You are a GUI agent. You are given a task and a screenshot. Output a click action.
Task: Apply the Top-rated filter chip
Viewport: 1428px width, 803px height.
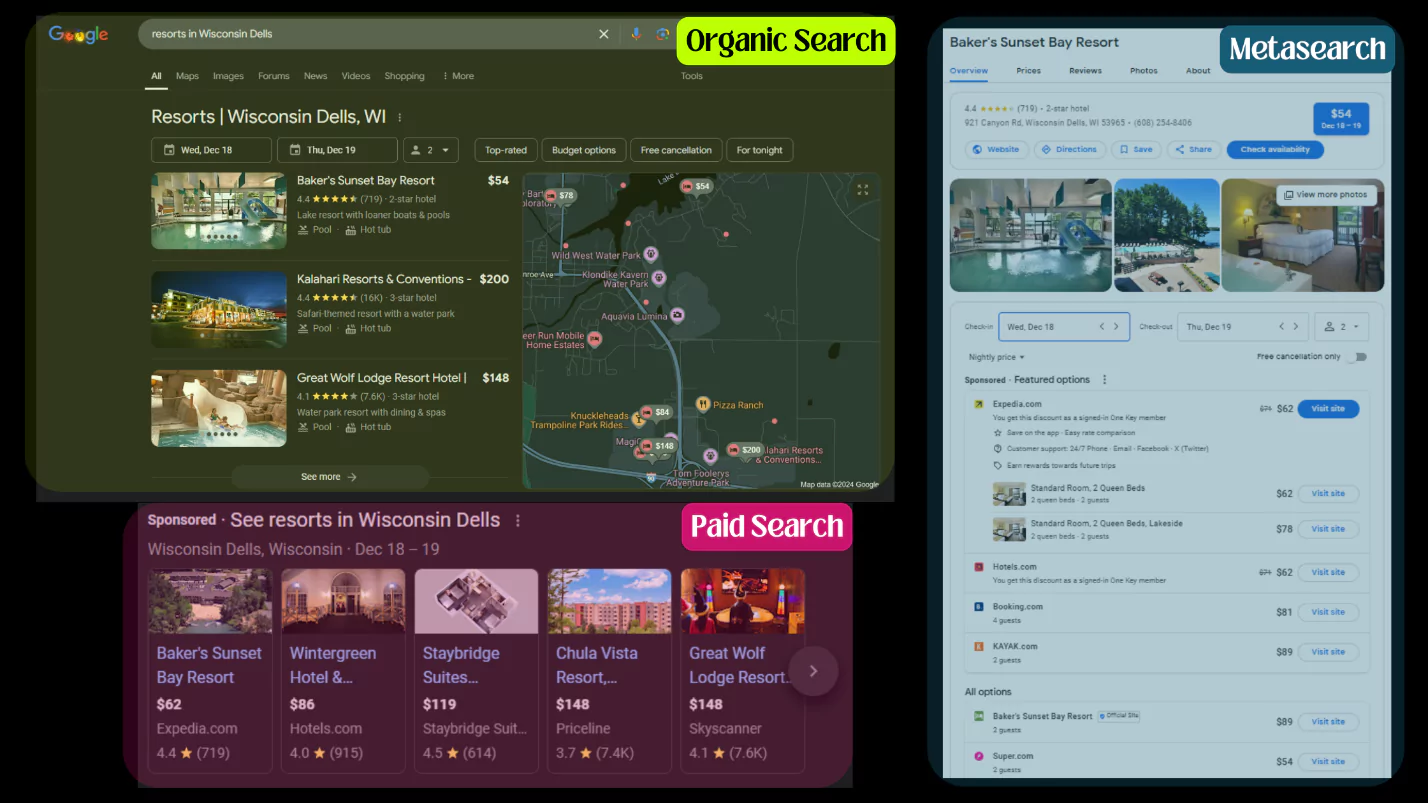pyautogui.click(x=506, y=150)
